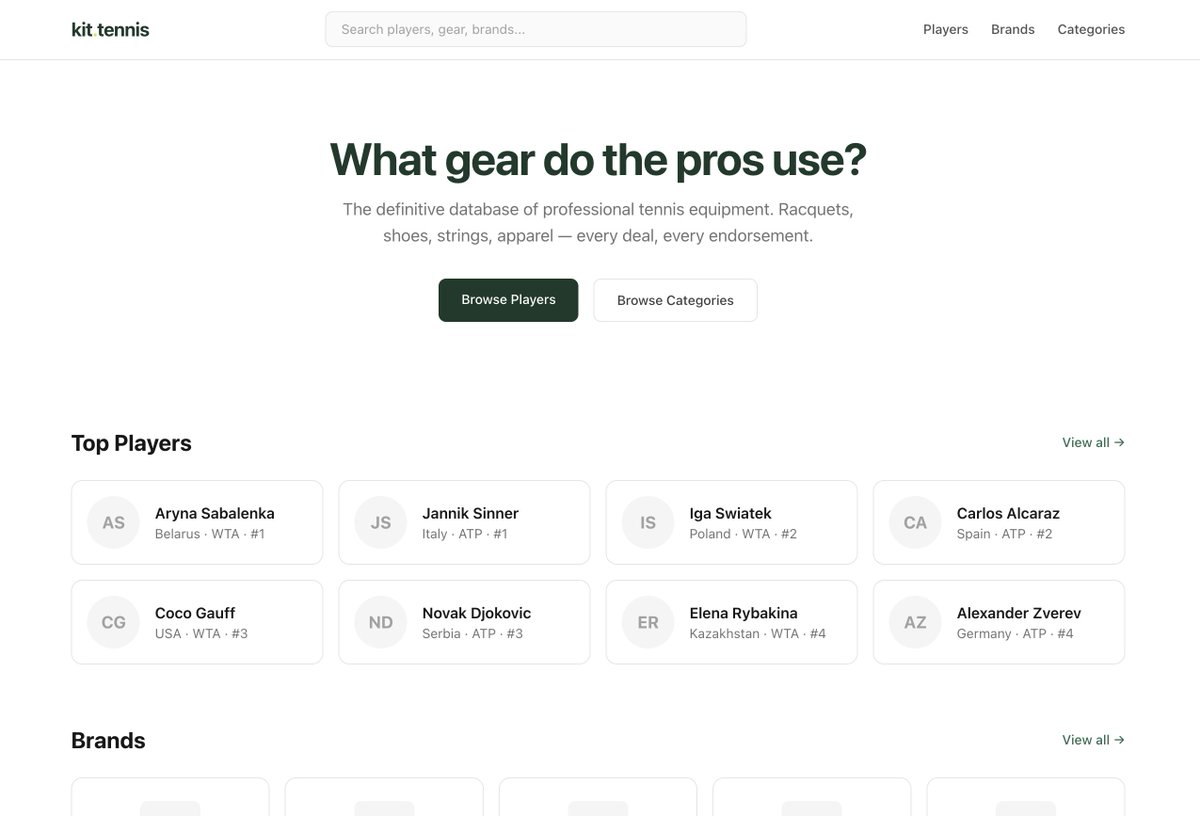Click the ER avatar icon
This screenshot has width=1200, height=816.
pyautogui.click(x=648, y=622)
